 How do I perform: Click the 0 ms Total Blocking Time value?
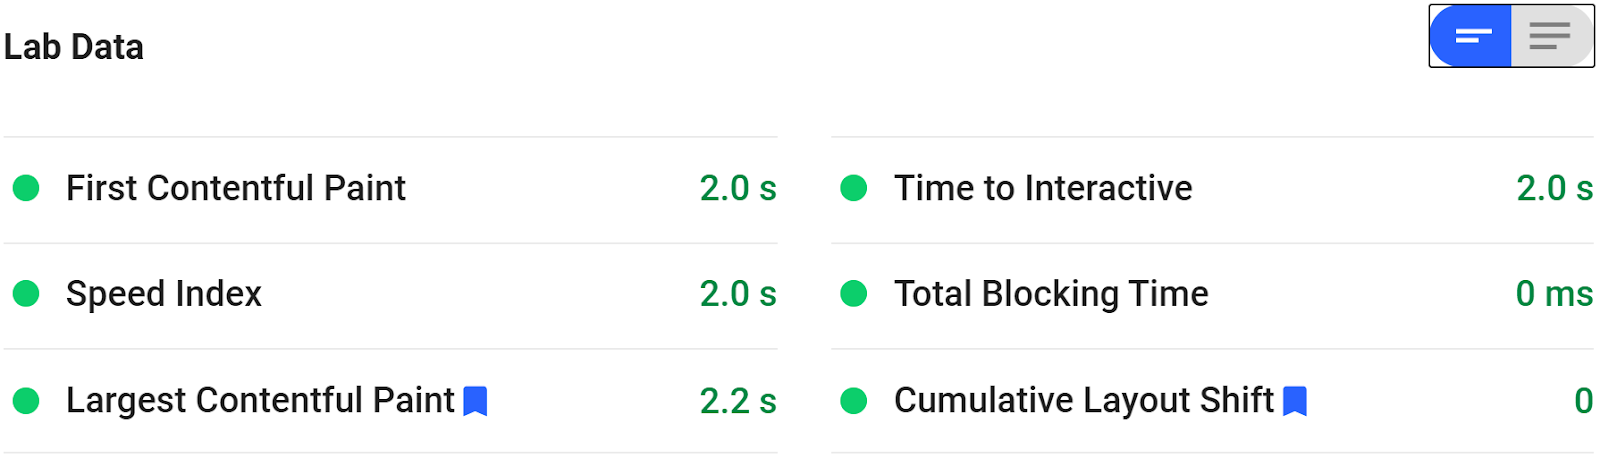point(1554,294)
